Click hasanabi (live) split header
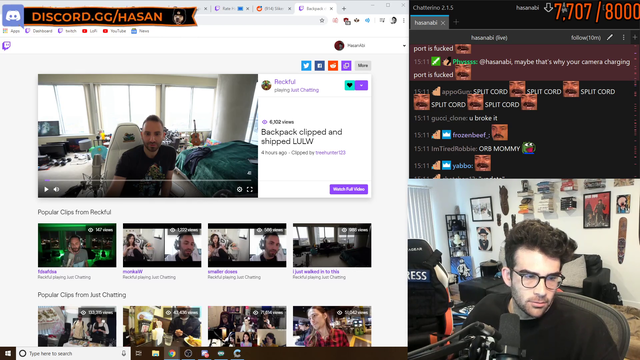The height and width of the screenshot is (360, 640). click(489, 38)
